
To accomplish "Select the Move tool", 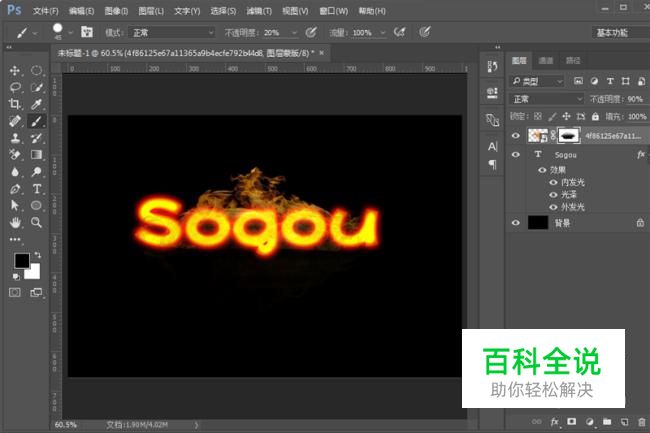I will pos(15,70).
